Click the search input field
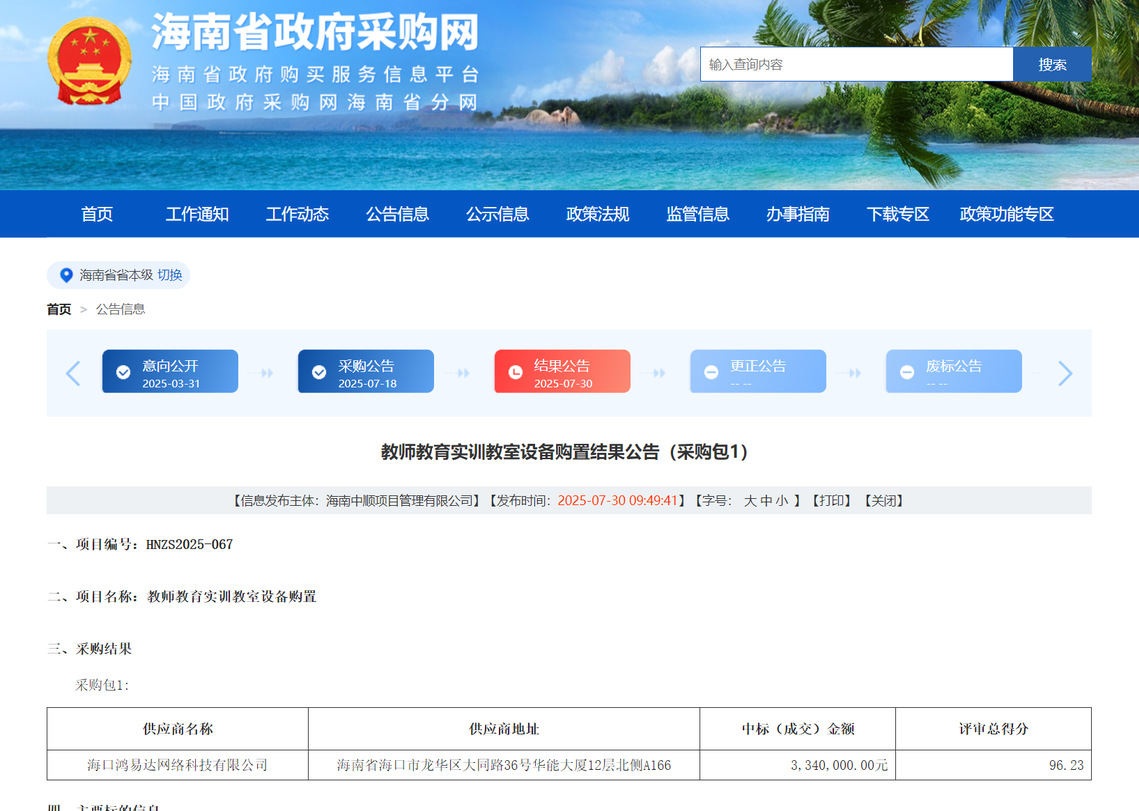This screenshot has width=1139, height=811. point(856,64)
